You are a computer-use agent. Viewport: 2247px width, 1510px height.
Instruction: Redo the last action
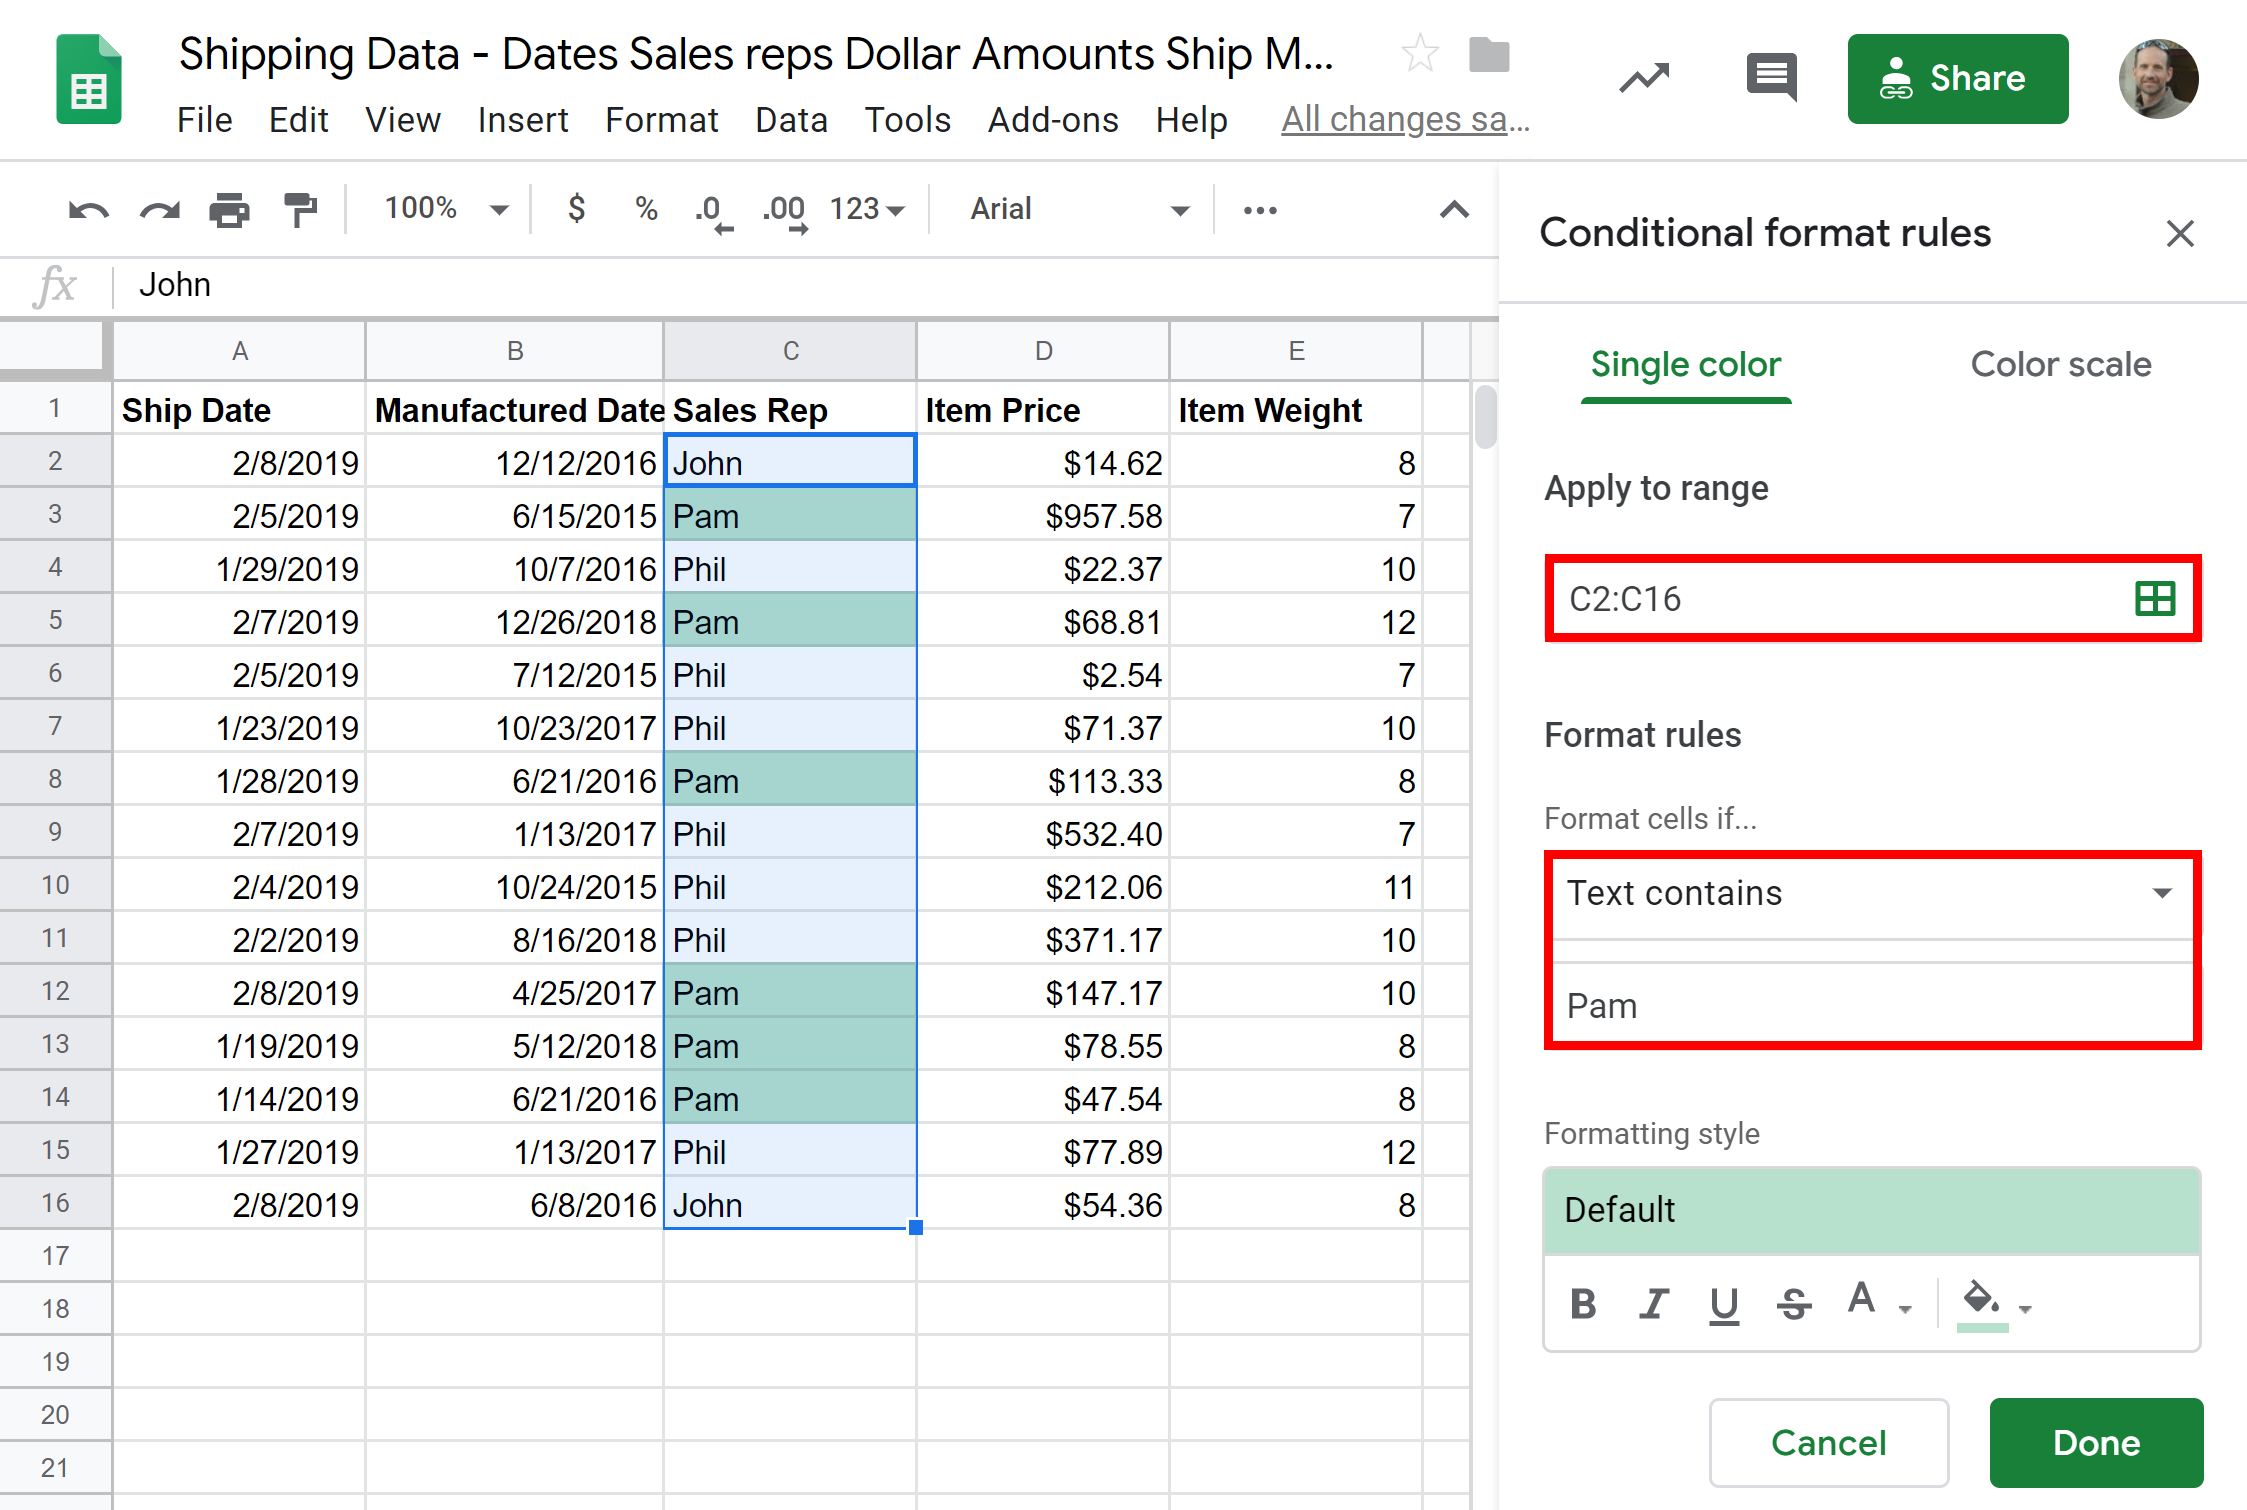click(x=160, y=210)
